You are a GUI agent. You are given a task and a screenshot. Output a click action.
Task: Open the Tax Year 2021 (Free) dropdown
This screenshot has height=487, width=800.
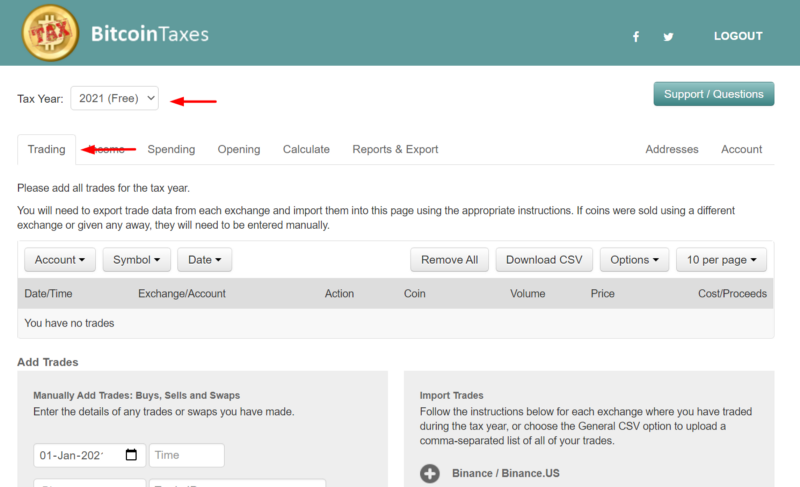pyautogui.click(x=114, y=98)
